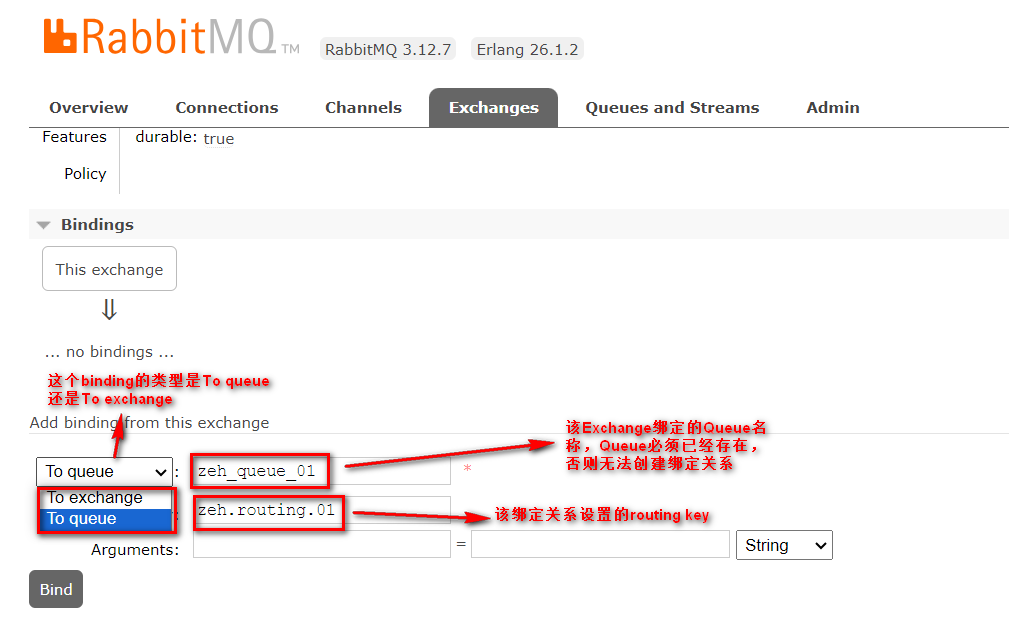1009x624 pixels.
Task: Switch to the Connections tab
Action: point(227,108)
